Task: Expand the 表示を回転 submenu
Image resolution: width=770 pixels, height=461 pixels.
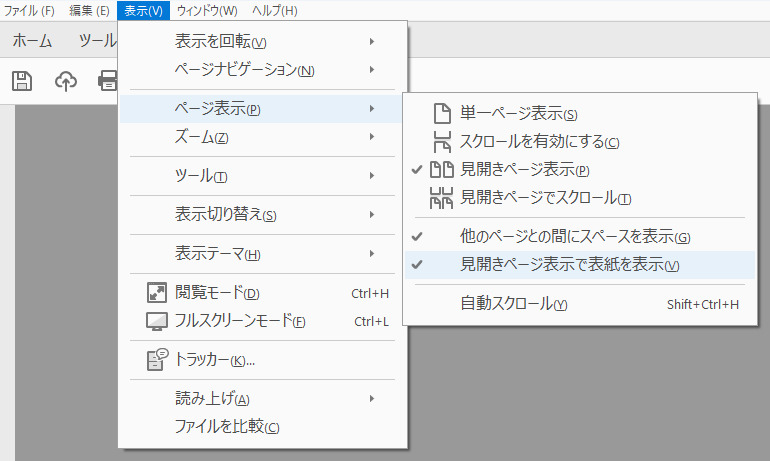Action: point(221,42)
